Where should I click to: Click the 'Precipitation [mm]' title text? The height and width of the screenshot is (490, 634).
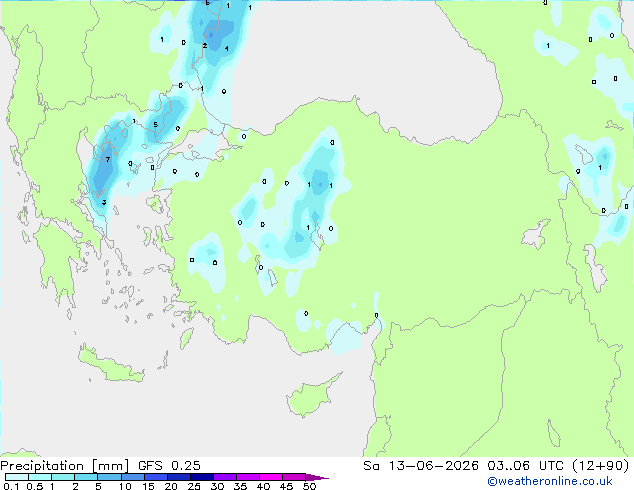click(65, 466)
